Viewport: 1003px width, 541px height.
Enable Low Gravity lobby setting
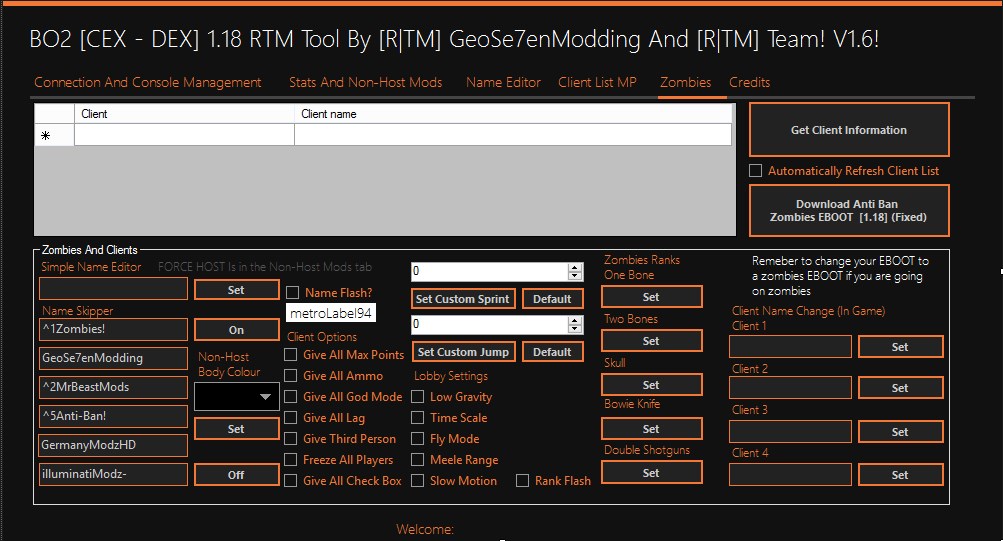tap(418, 396)
